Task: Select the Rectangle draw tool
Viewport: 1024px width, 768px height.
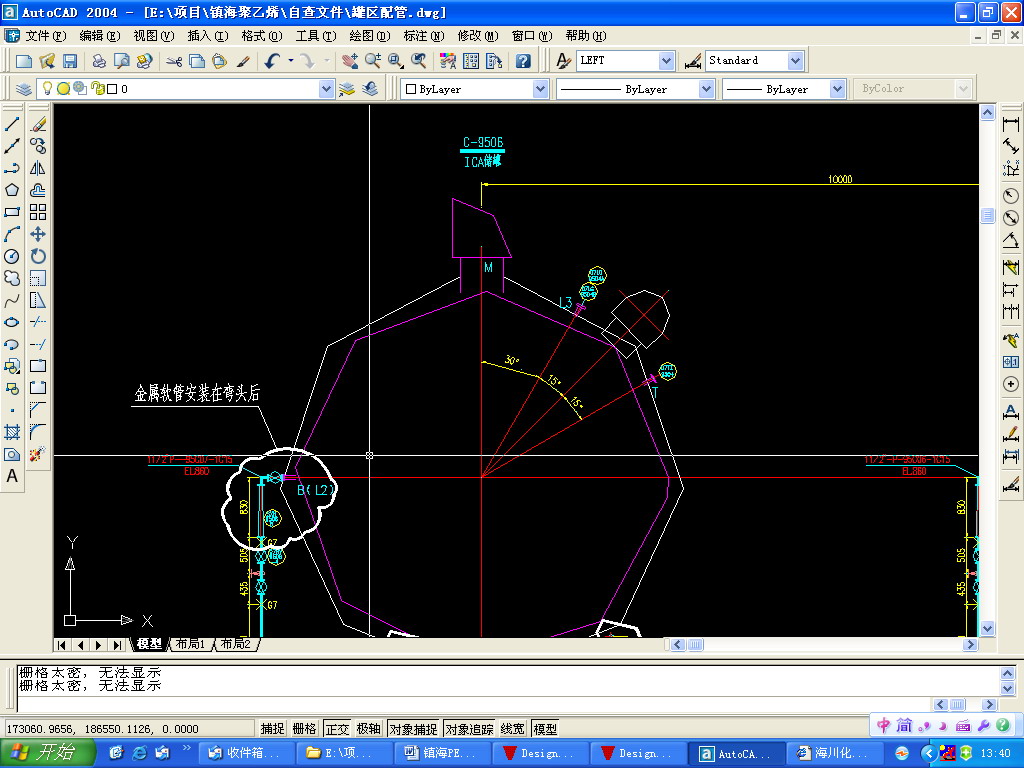Action: point(12,212)
